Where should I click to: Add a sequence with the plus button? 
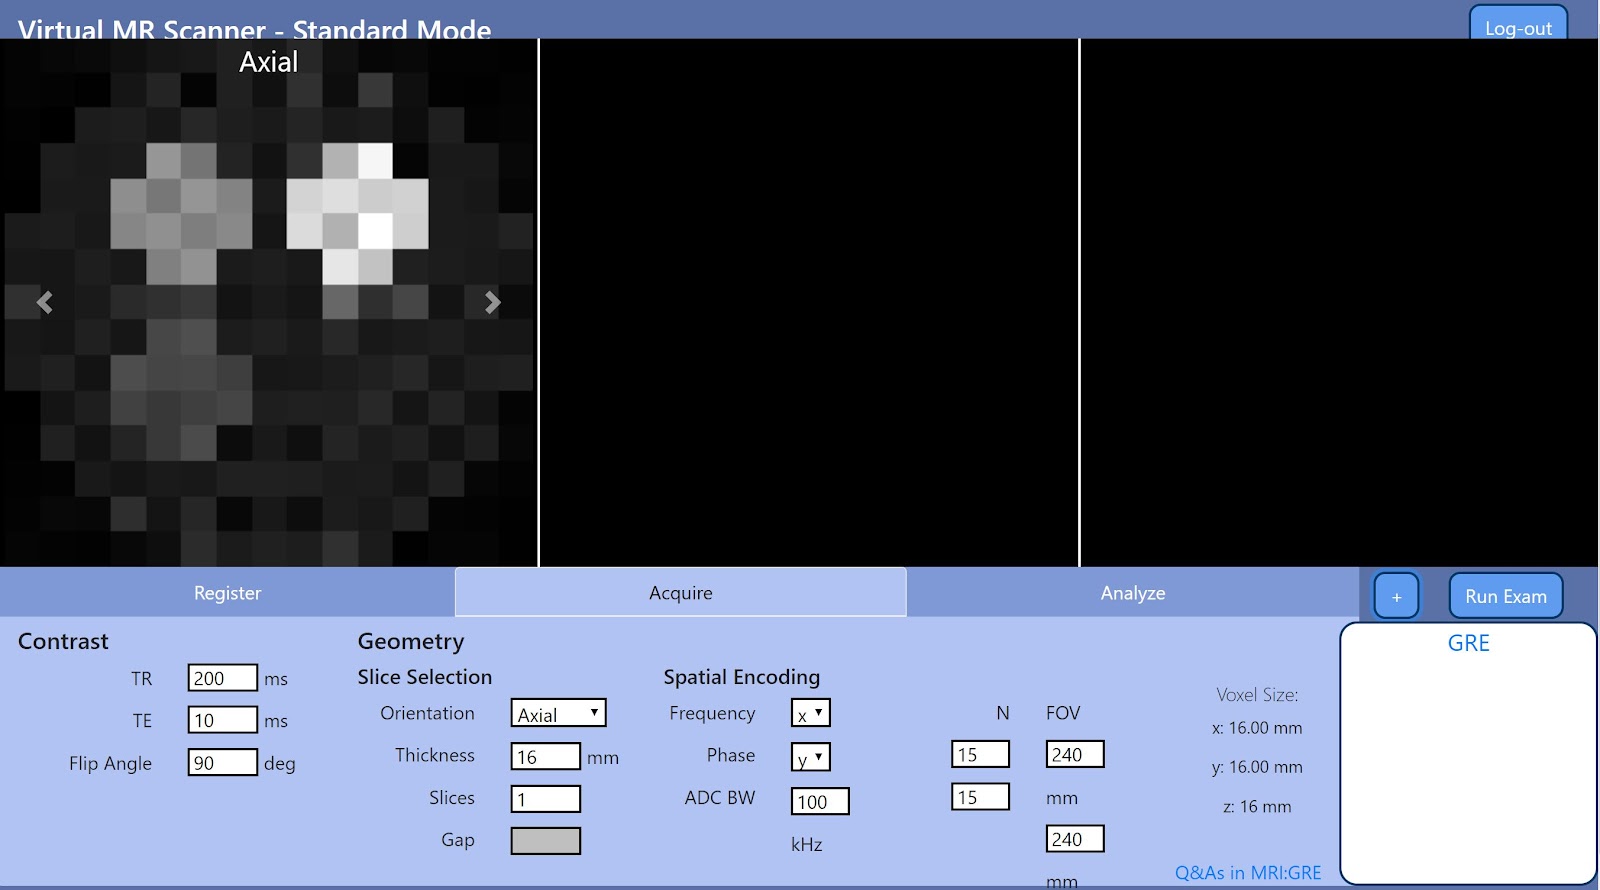click(x=1396, y=596)
